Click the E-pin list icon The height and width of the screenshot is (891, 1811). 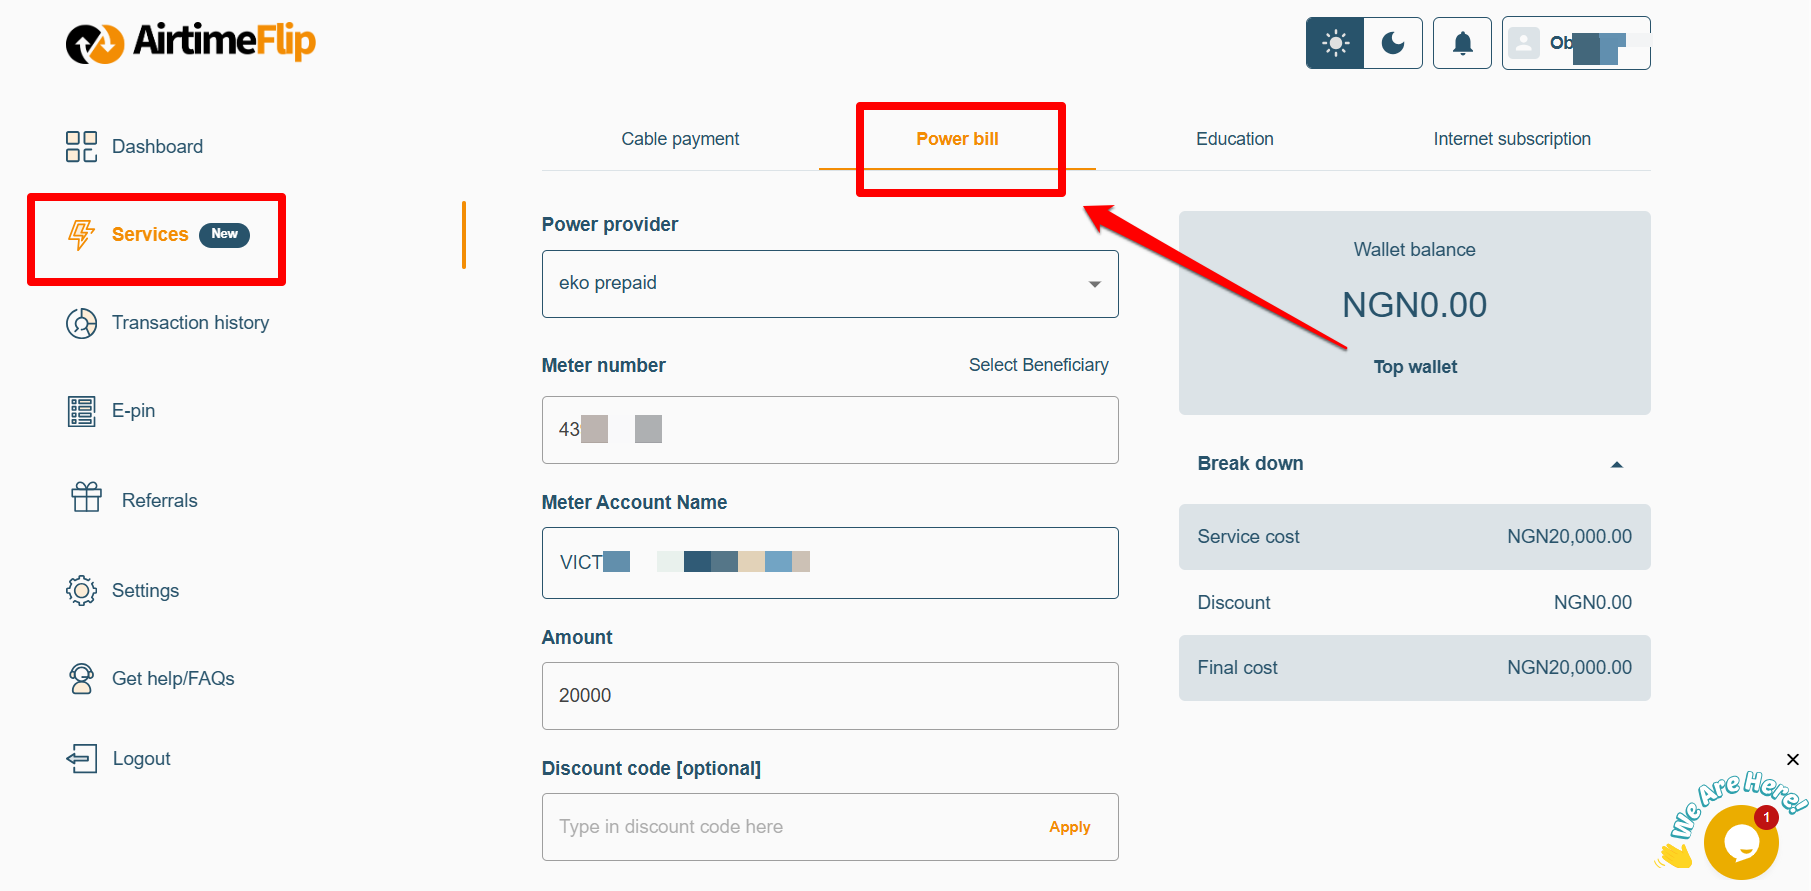tap(81, 411)
